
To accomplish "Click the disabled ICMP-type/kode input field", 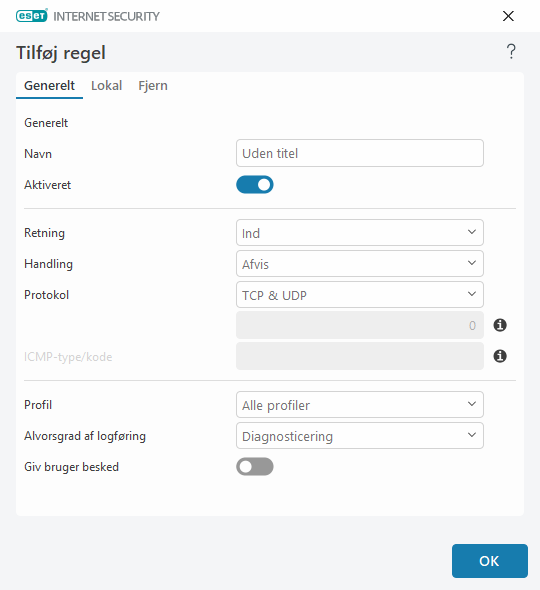I will [360, 356].
